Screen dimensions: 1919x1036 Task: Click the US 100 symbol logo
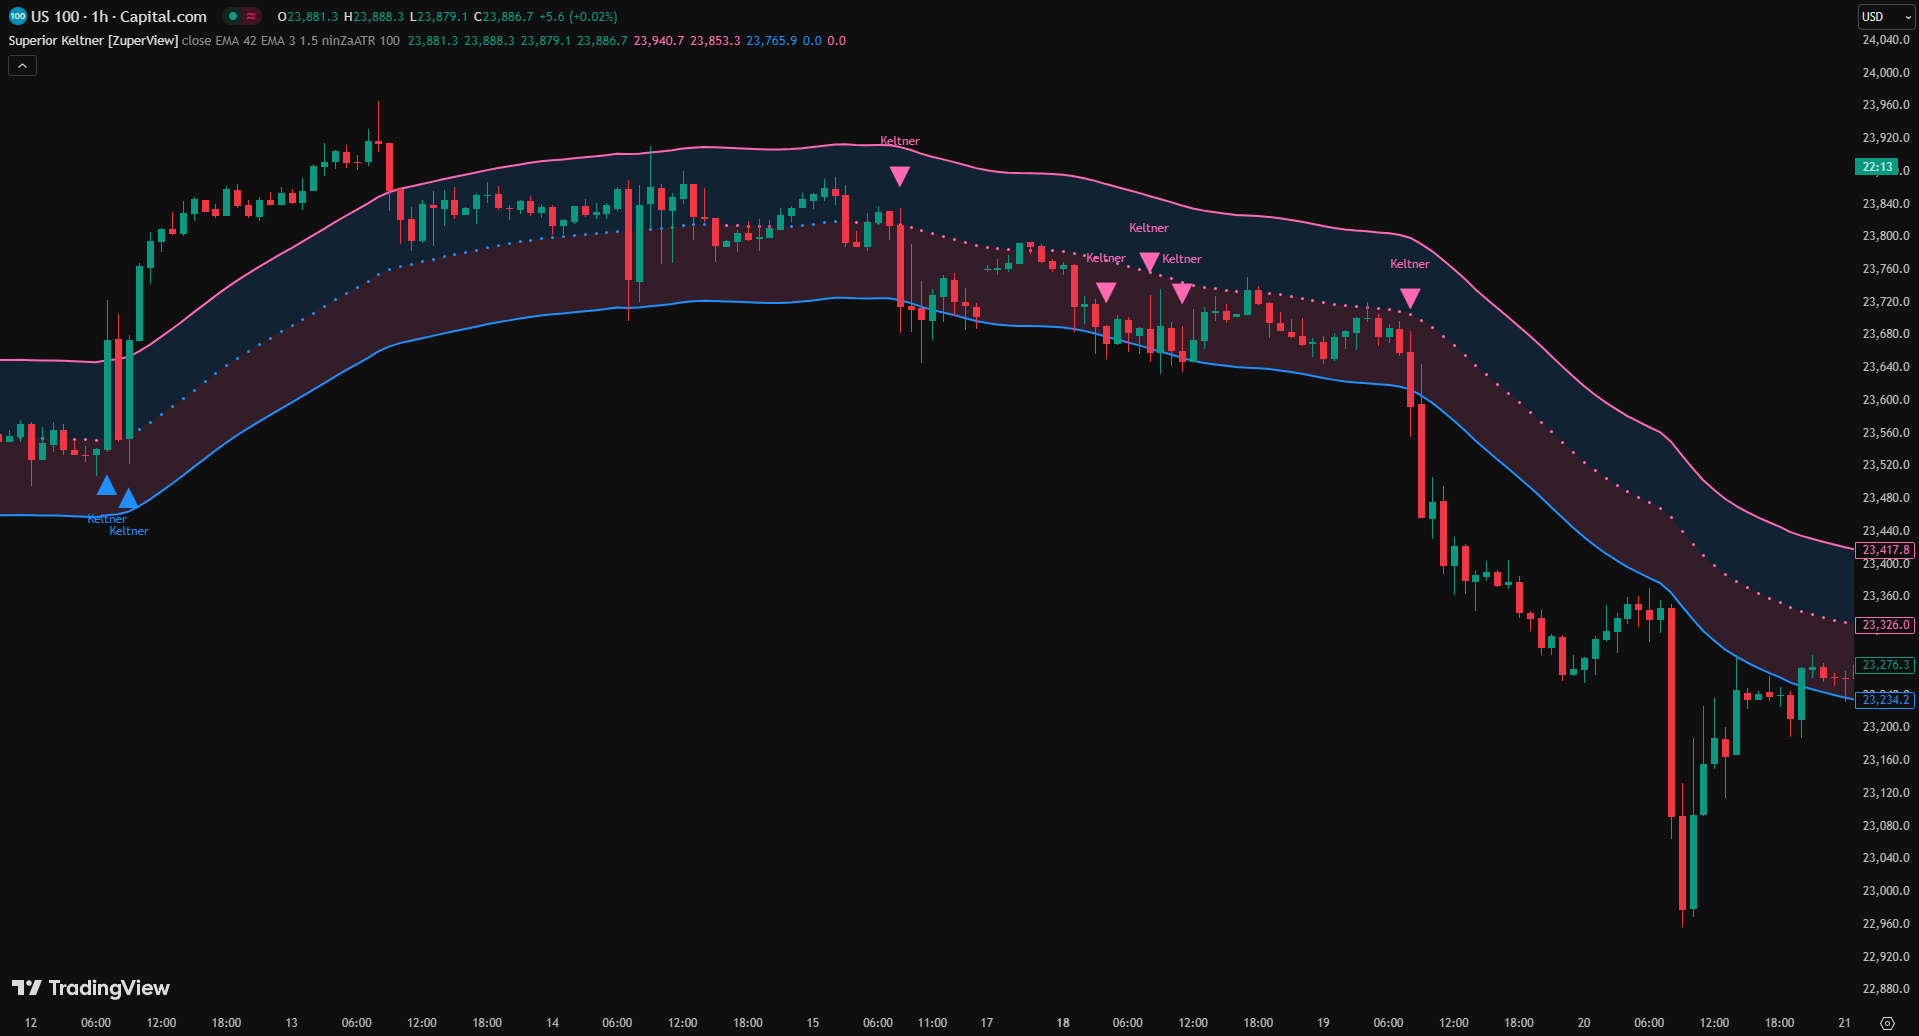click(17, 16)
